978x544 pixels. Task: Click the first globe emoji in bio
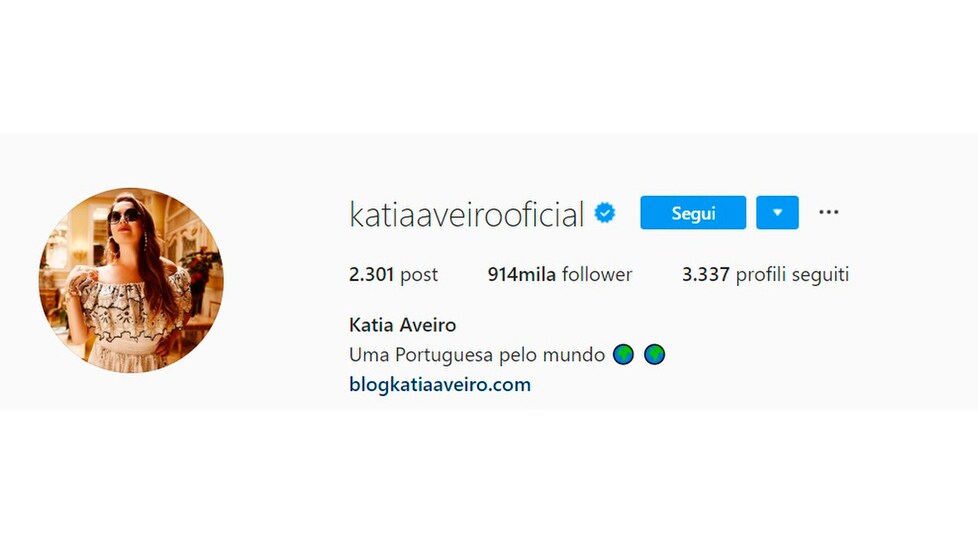click(623, 355)
